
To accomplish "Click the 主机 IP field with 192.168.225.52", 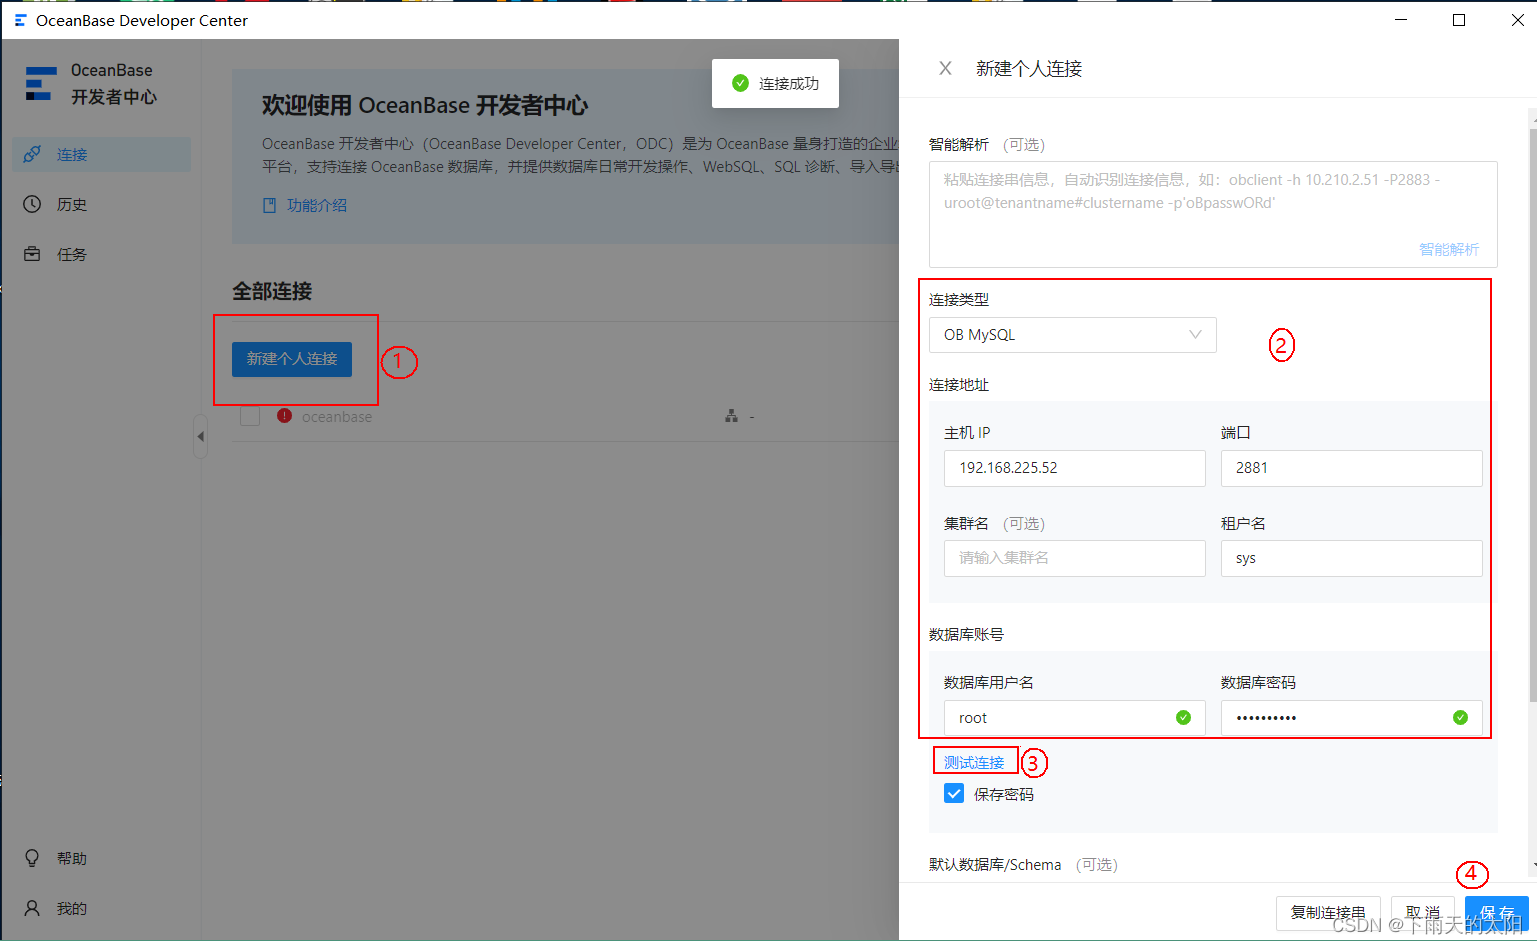I will 1074,468.
